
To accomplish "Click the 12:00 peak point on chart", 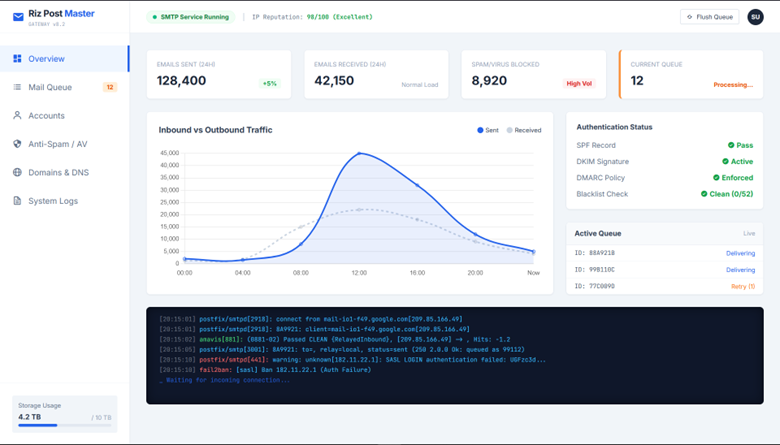I will coord(359,154).
